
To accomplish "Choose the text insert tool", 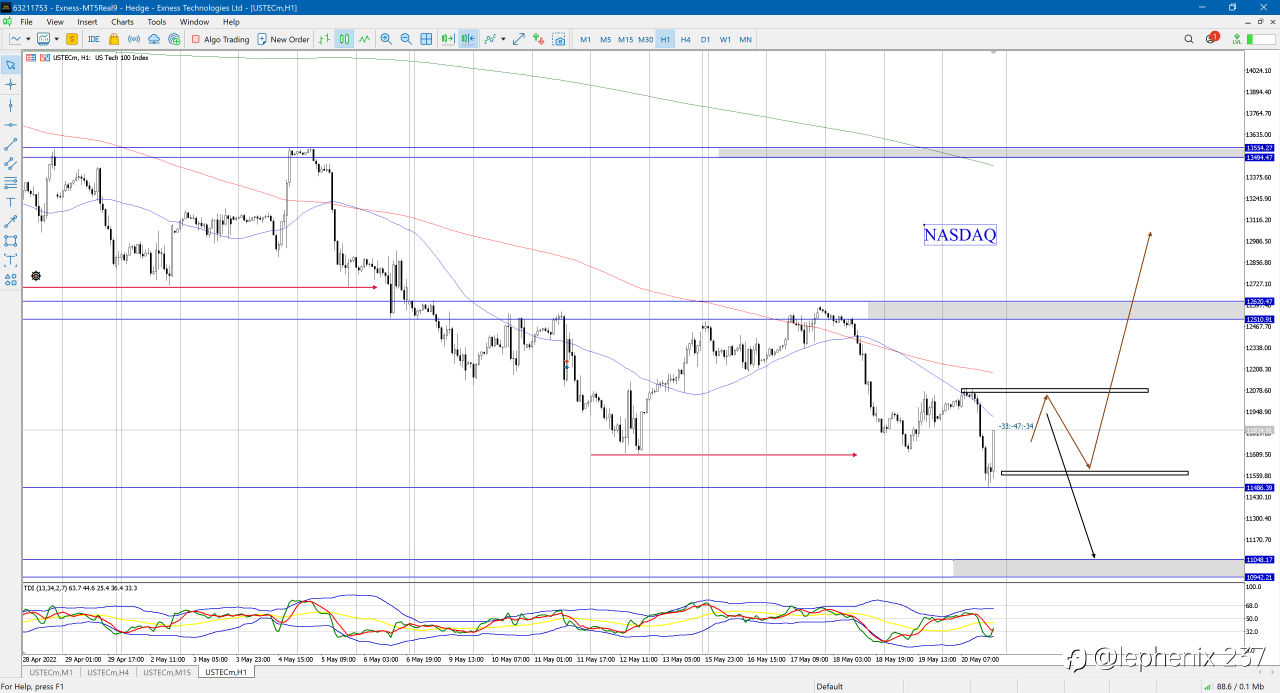I will click(11, 202).
